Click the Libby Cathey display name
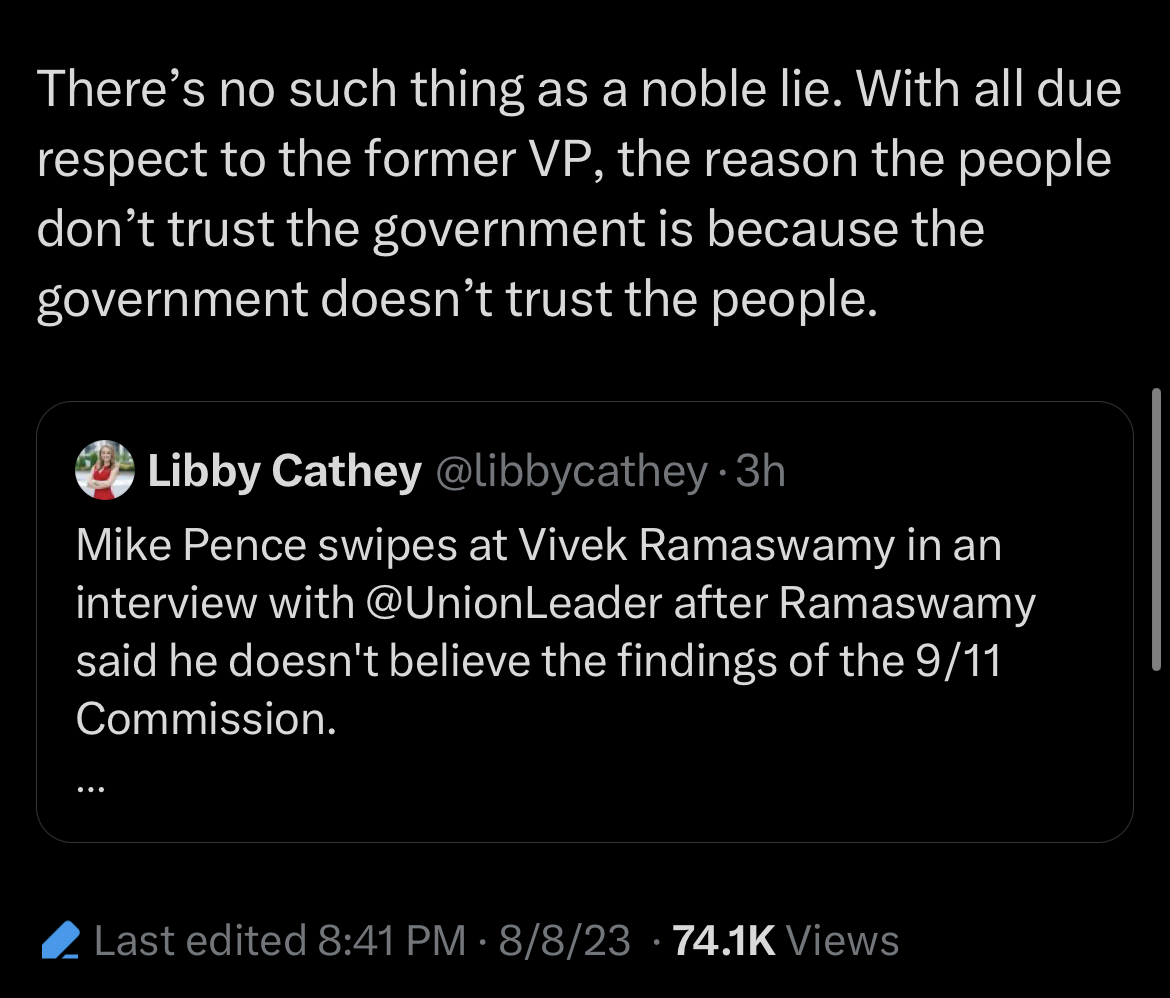The width and height of the screenshot is (1170, 998). 285,471
